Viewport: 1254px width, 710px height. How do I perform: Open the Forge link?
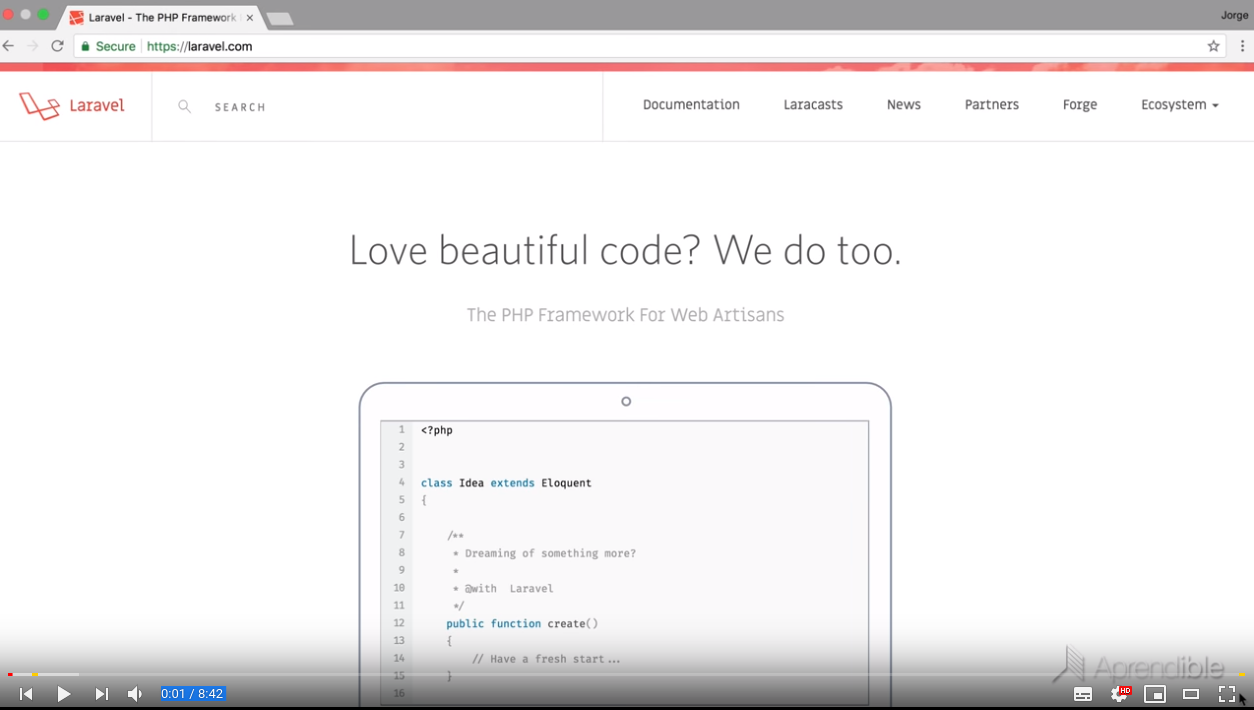[x=1080, y=105]
